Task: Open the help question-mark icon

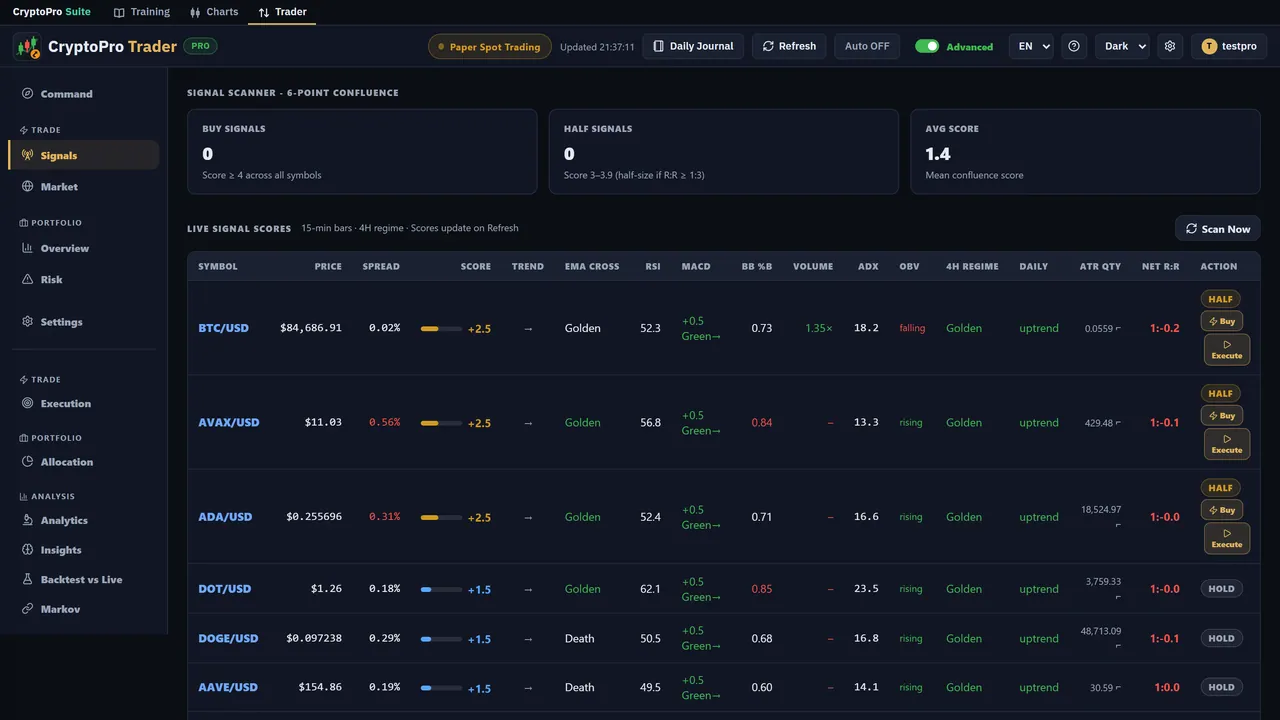Action: 1074,46
